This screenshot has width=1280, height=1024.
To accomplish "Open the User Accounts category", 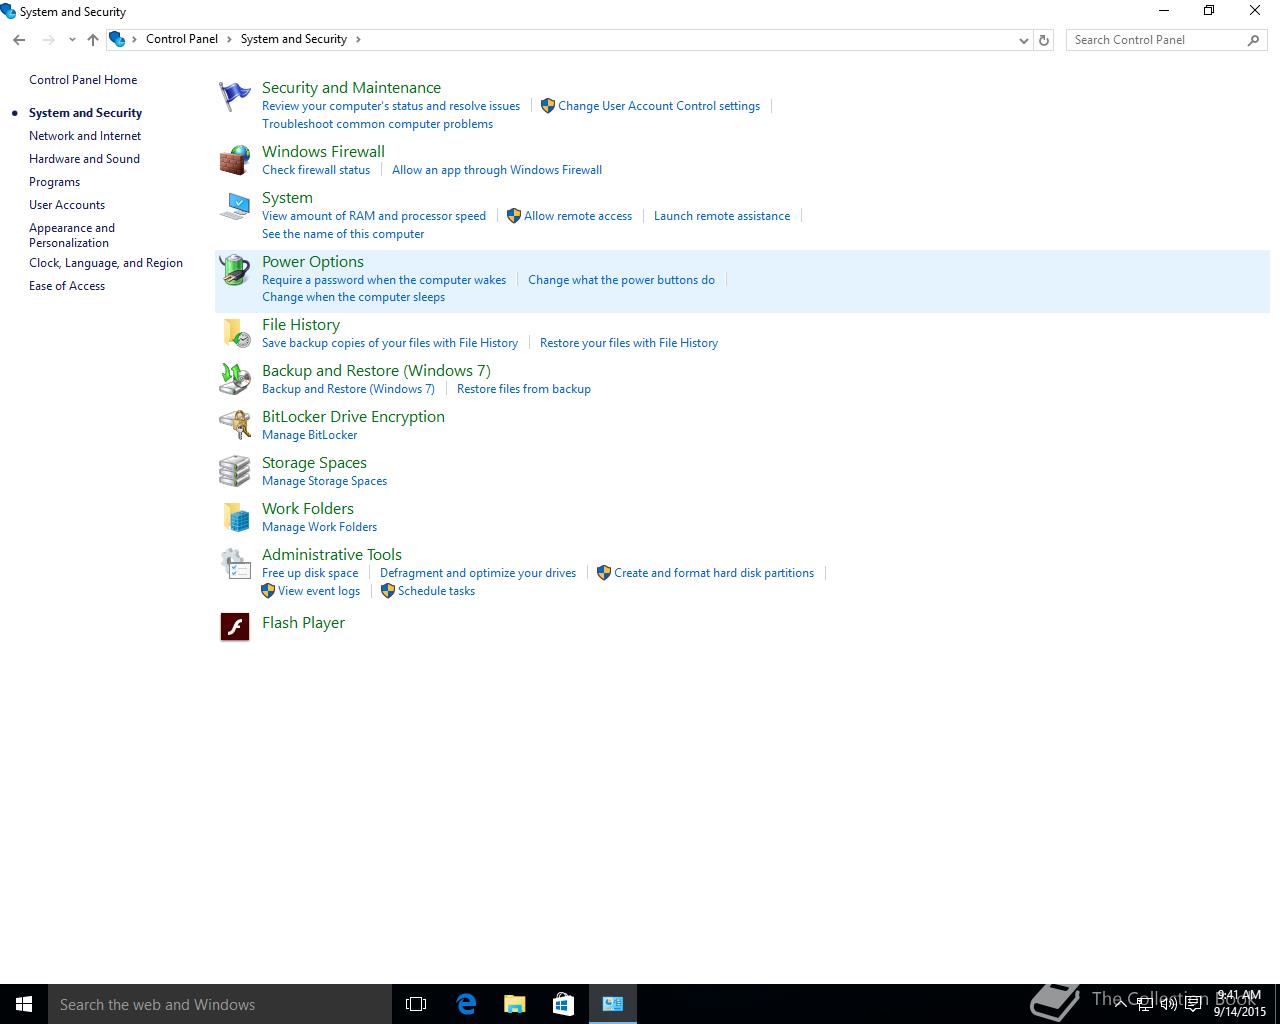I will [67, 205].
